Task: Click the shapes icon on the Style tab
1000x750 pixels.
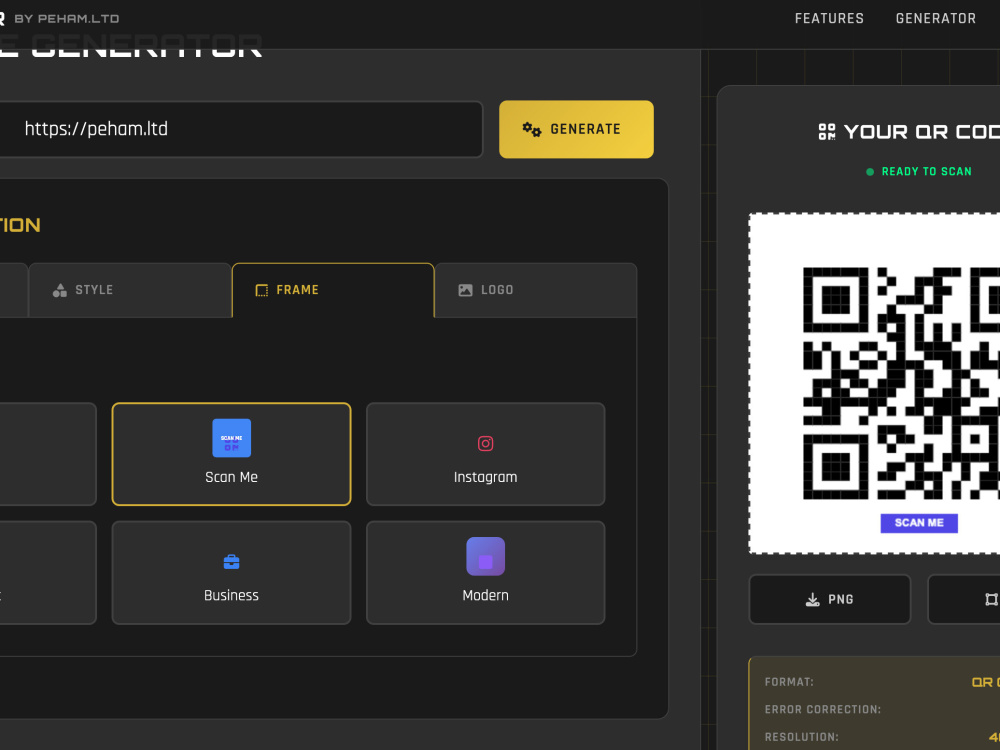Action: [60, 290]
